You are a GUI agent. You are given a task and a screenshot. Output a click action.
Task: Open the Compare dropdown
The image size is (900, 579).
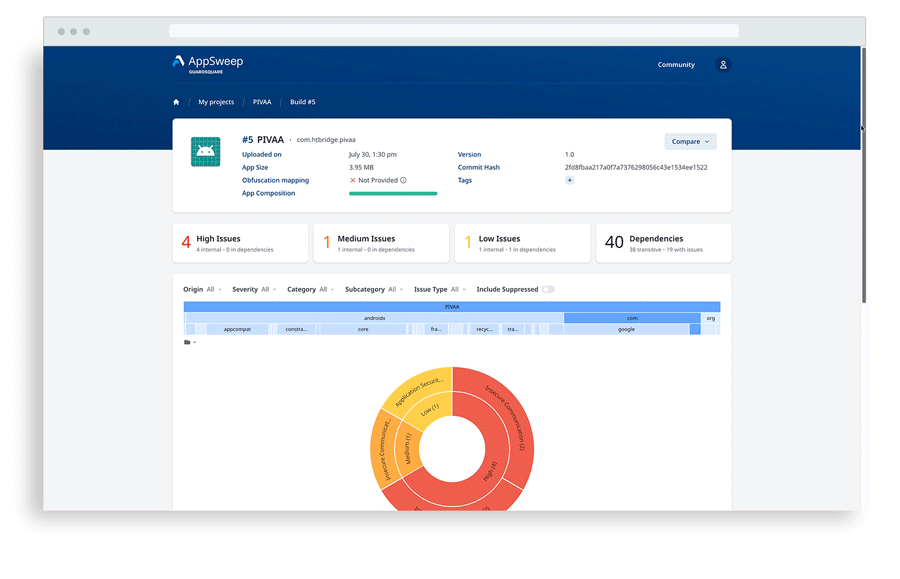tap(690, 142)
